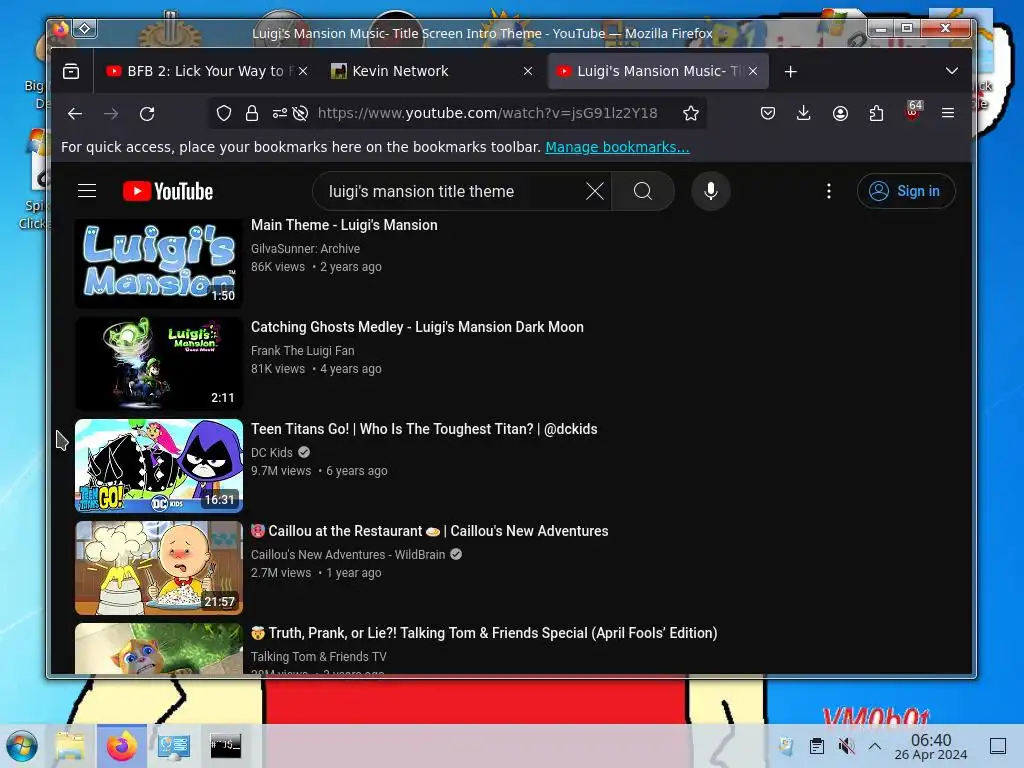Open YouTube settings three-dot menu
This screenshot has height=768, width=1024.
click(829, 191)
